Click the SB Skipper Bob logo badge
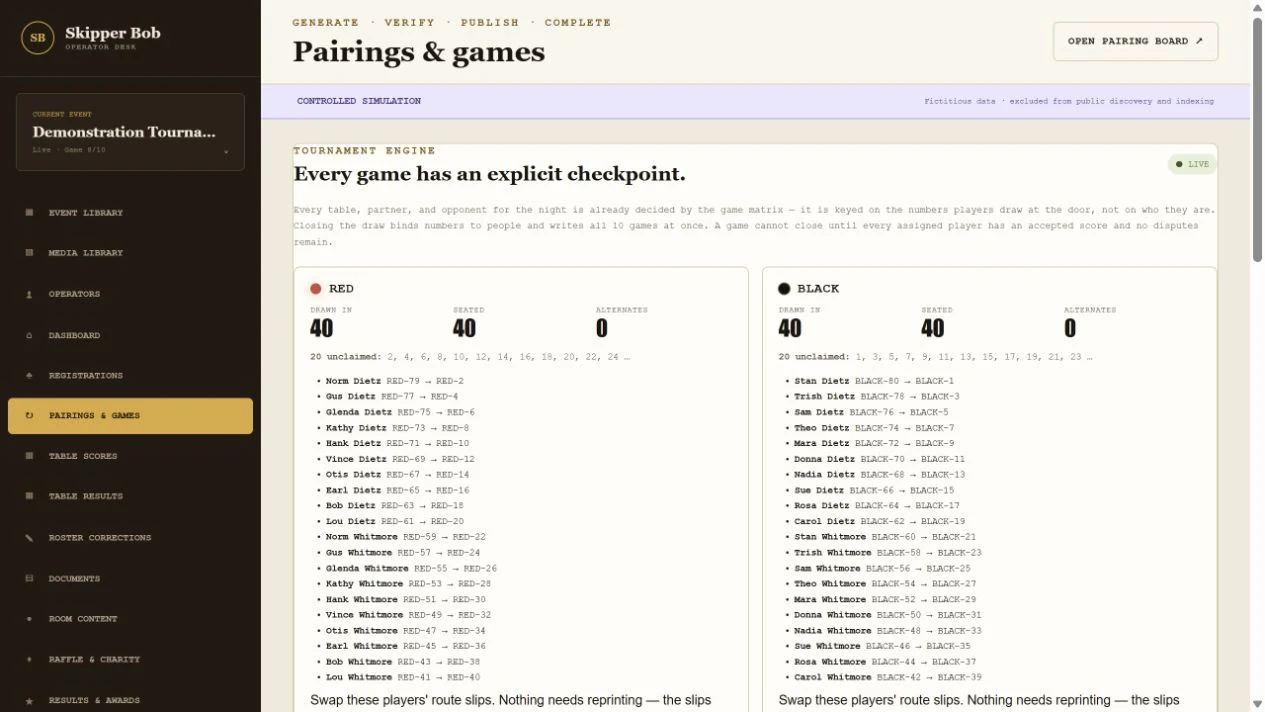 coord(37,38)
